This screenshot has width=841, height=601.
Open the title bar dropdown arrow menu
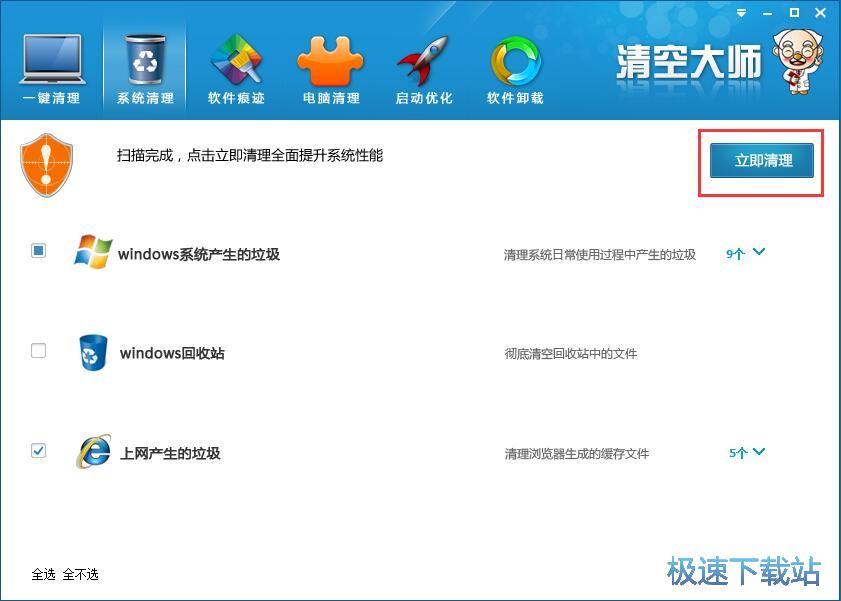[x=740, y=13]
